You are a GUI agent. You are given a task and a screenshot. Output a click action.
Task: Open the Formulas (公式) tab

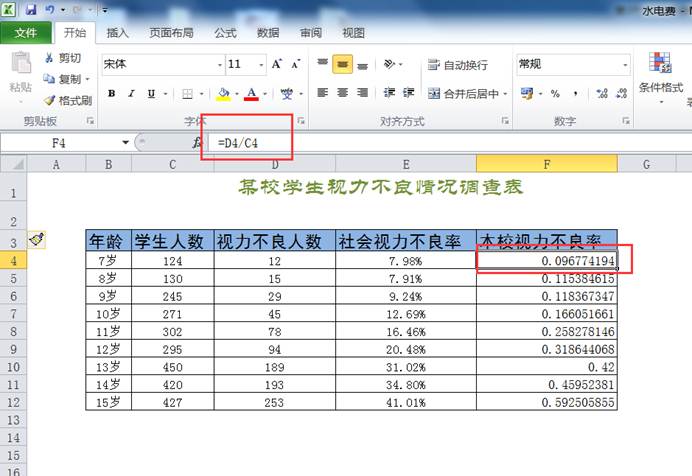225,33
